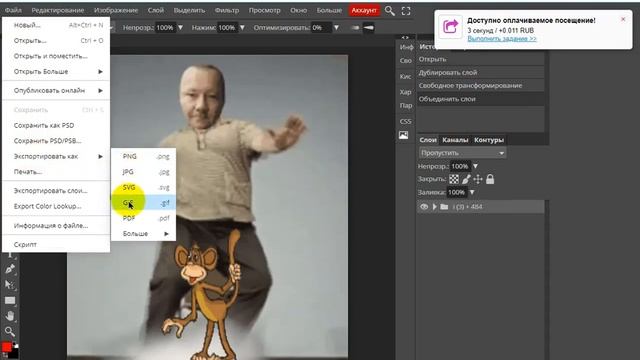Close the paid visit notification
Screen dimensions: 640x360
[623, 19]
